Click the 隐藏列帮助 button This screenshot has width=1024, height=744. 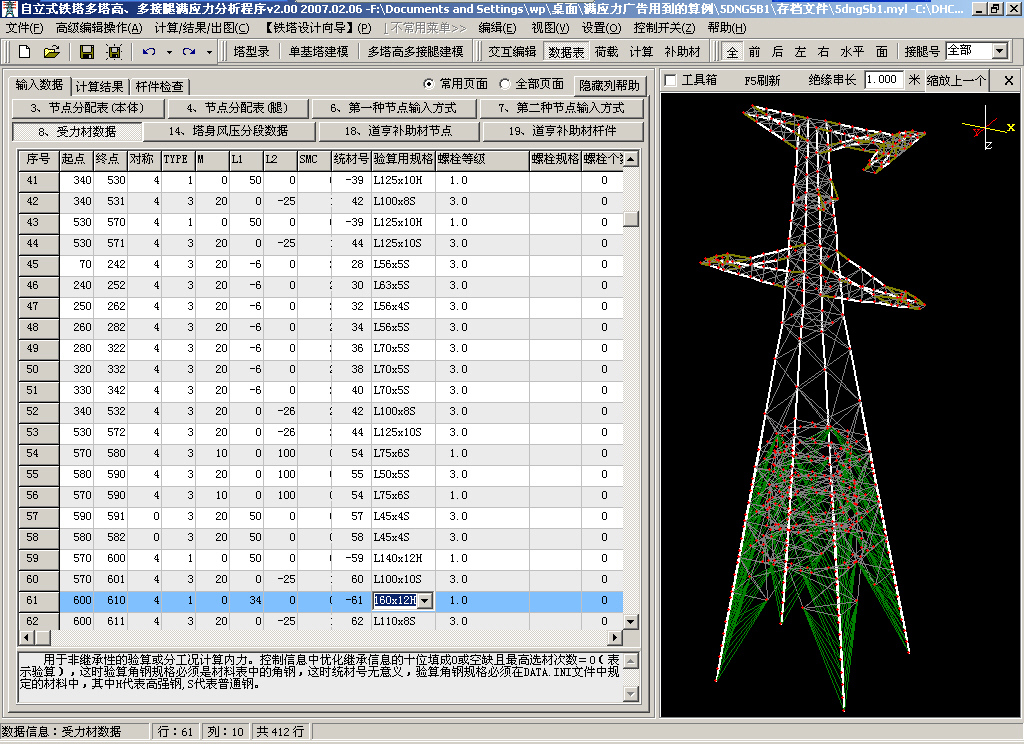609,85
